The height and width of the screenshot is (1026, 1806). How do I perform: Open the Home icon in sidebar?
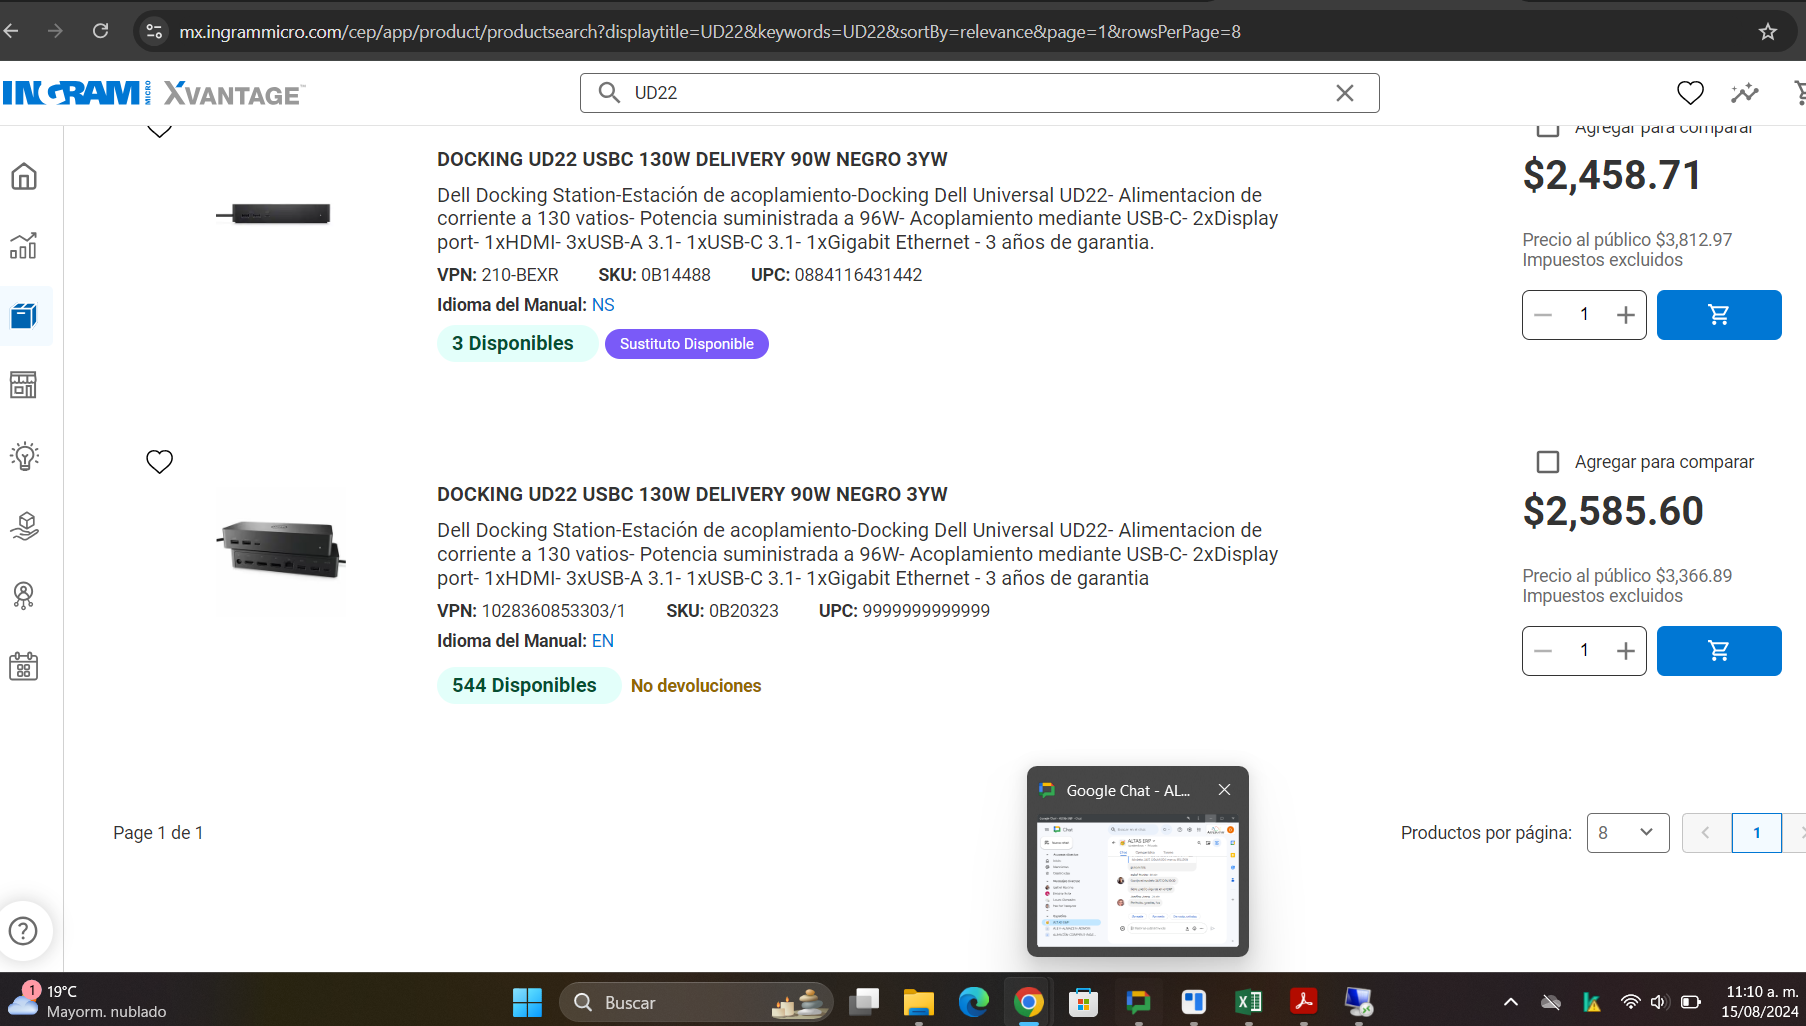coord(24,177)
